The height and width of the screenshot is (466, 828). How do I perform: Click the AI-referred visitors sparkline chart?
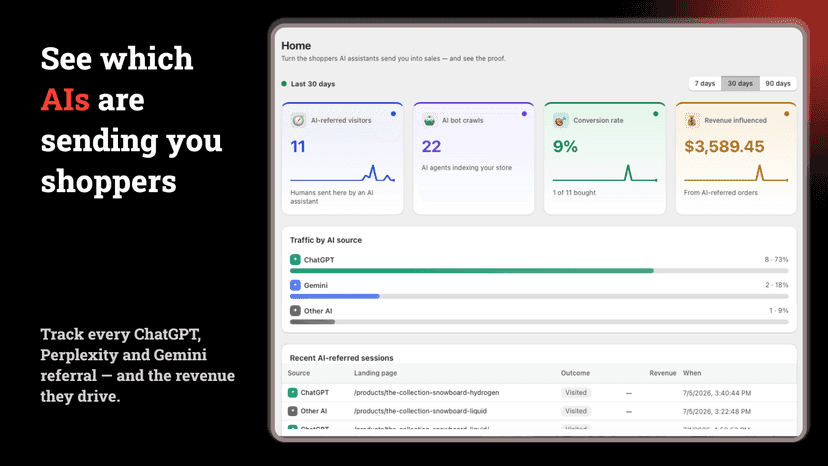click(342, 173)
